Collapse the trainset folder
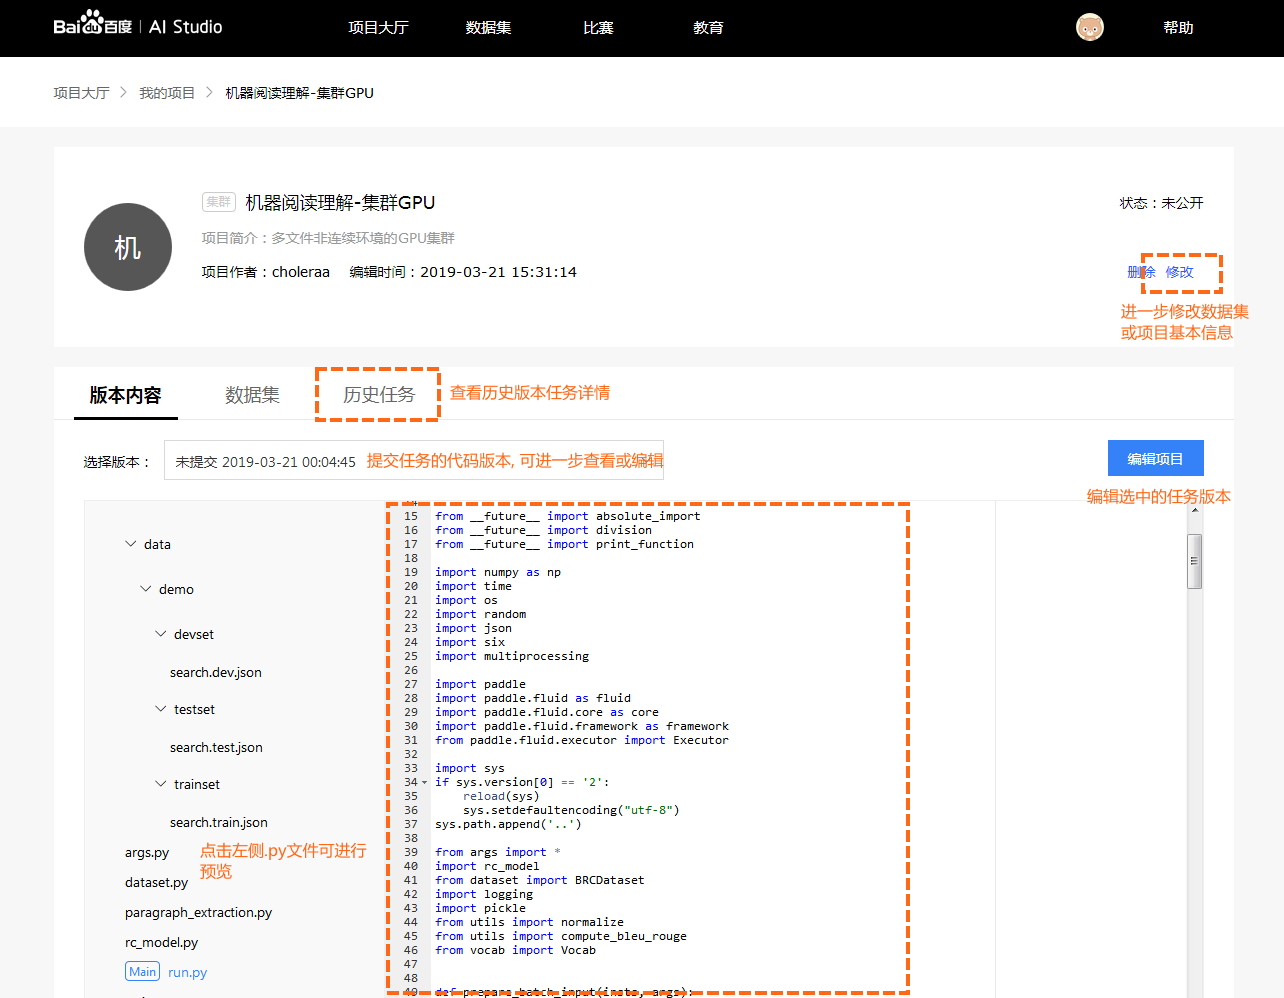Viewport: 1284px width, 998px height. coord(161,784)
